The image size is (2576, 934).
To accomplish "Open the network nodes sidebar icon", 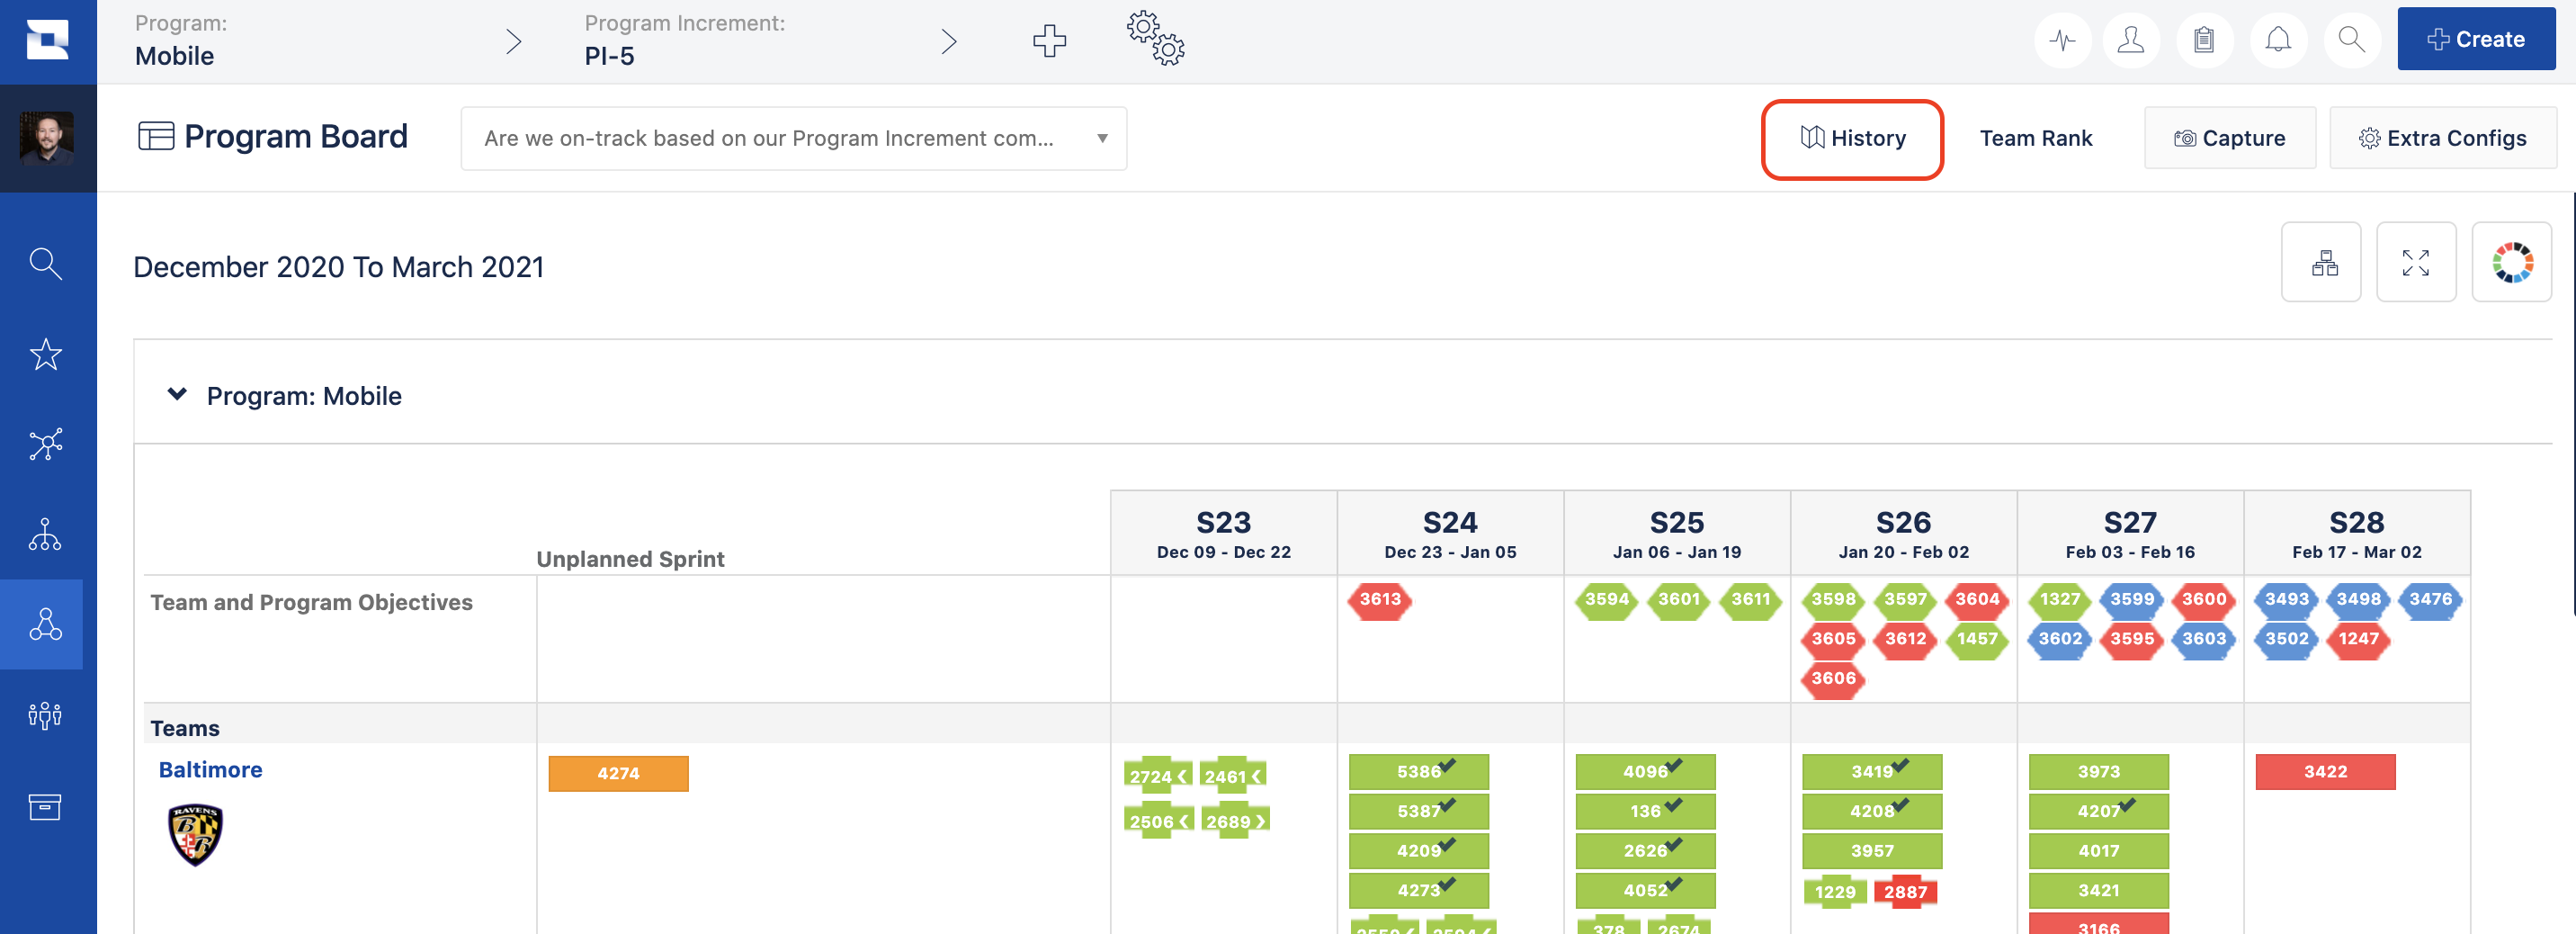I will (46, 444).
